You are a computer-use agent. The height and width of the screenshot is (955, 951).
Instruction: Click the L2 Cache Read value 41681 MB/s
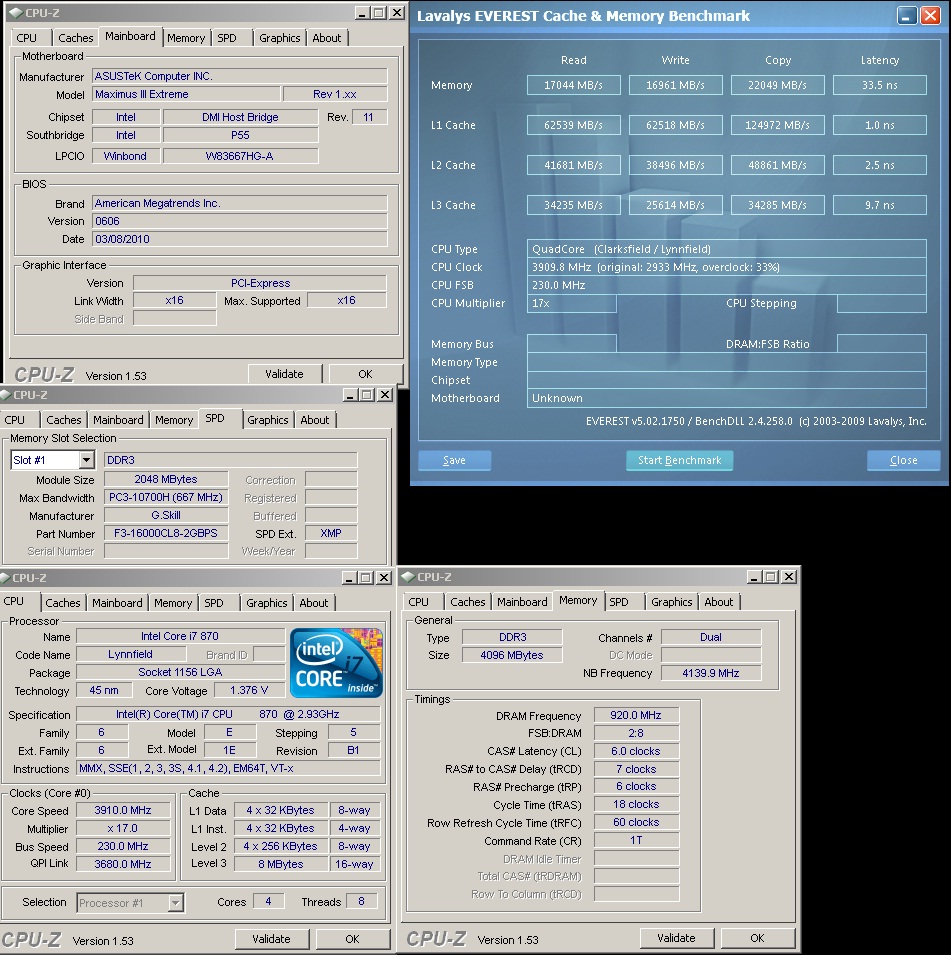573,165
